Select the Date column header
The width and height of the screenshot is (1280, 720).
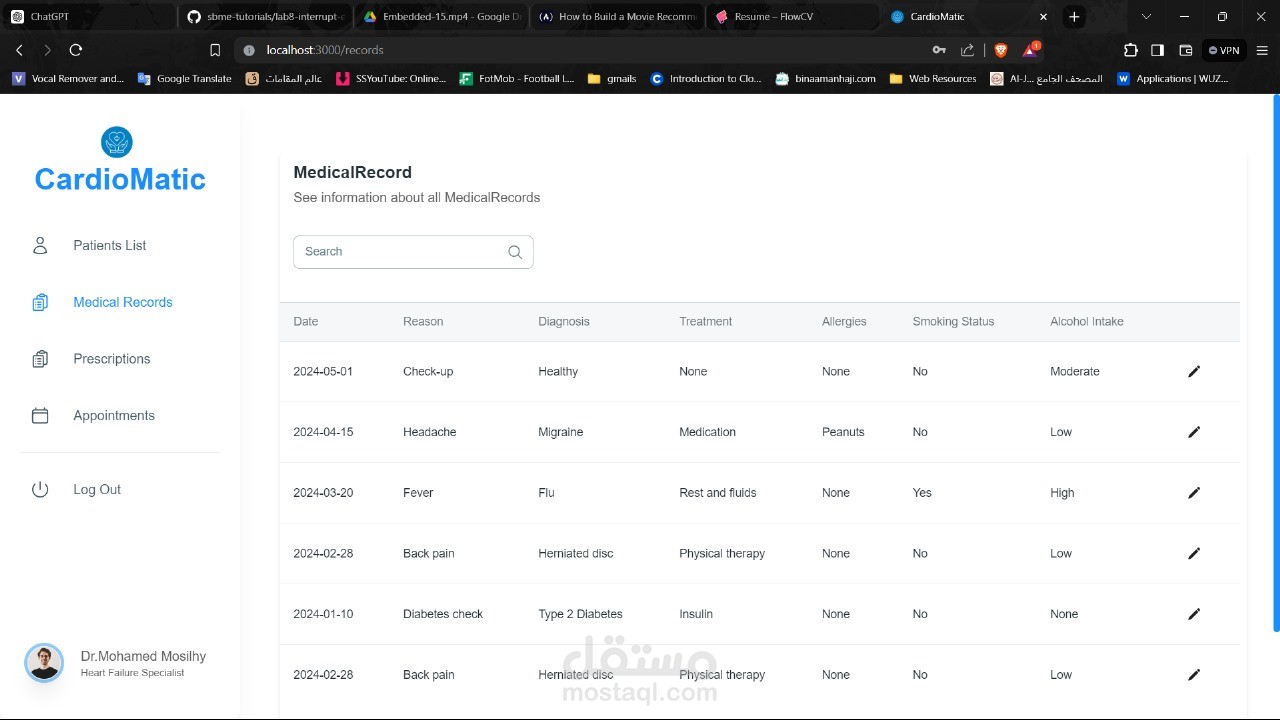pos(306,322)
